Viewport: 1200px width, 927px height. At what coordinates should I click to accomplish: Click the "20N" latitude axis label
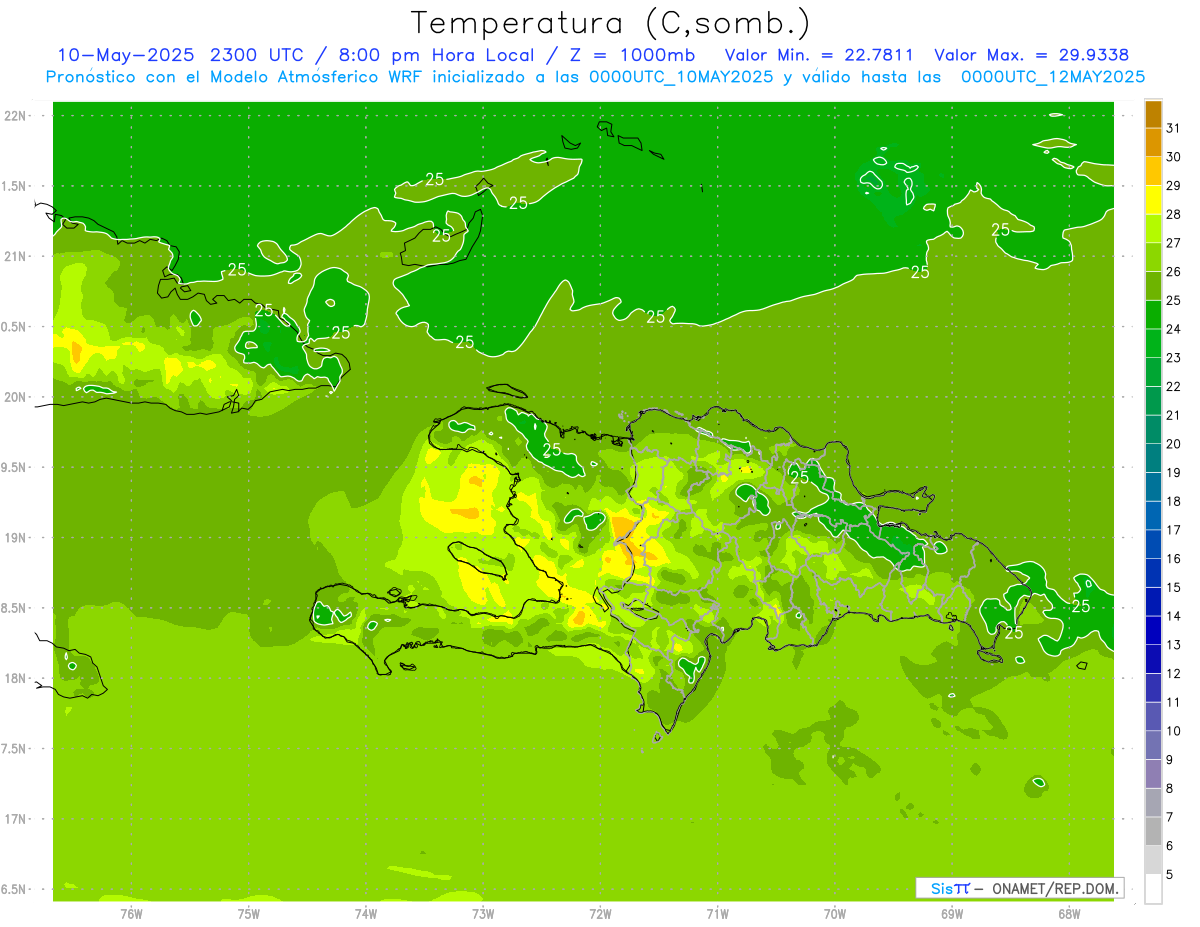(x=15, y=397)
